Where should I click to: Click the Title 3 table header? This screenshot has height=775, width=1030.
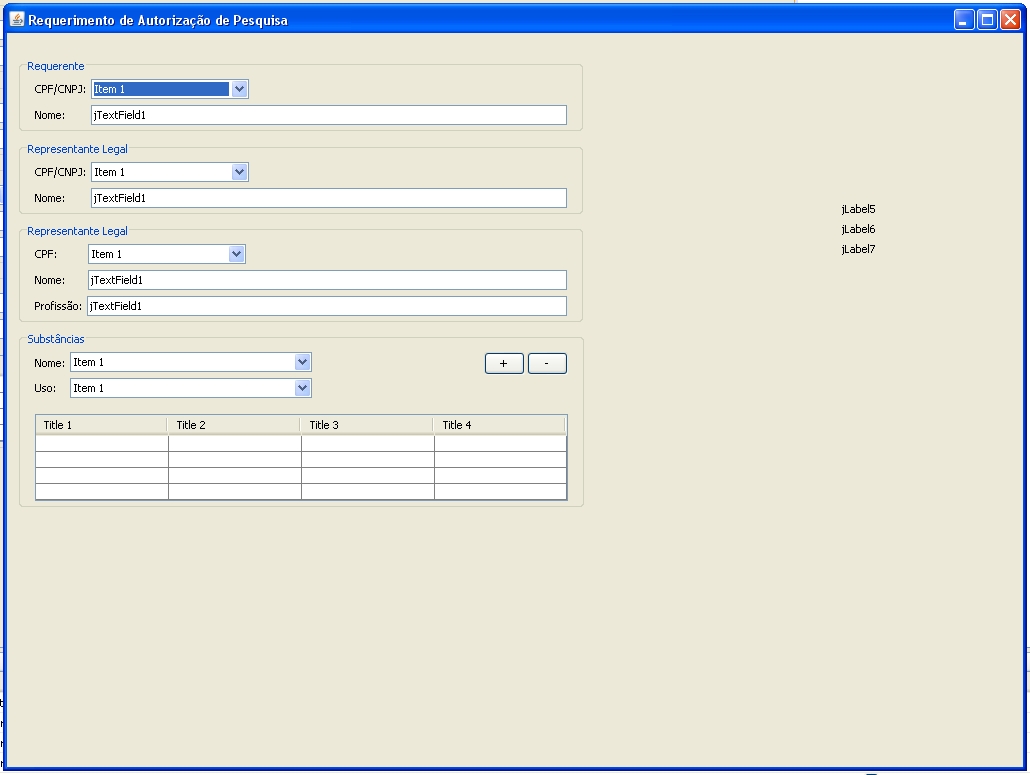[367, 425]
